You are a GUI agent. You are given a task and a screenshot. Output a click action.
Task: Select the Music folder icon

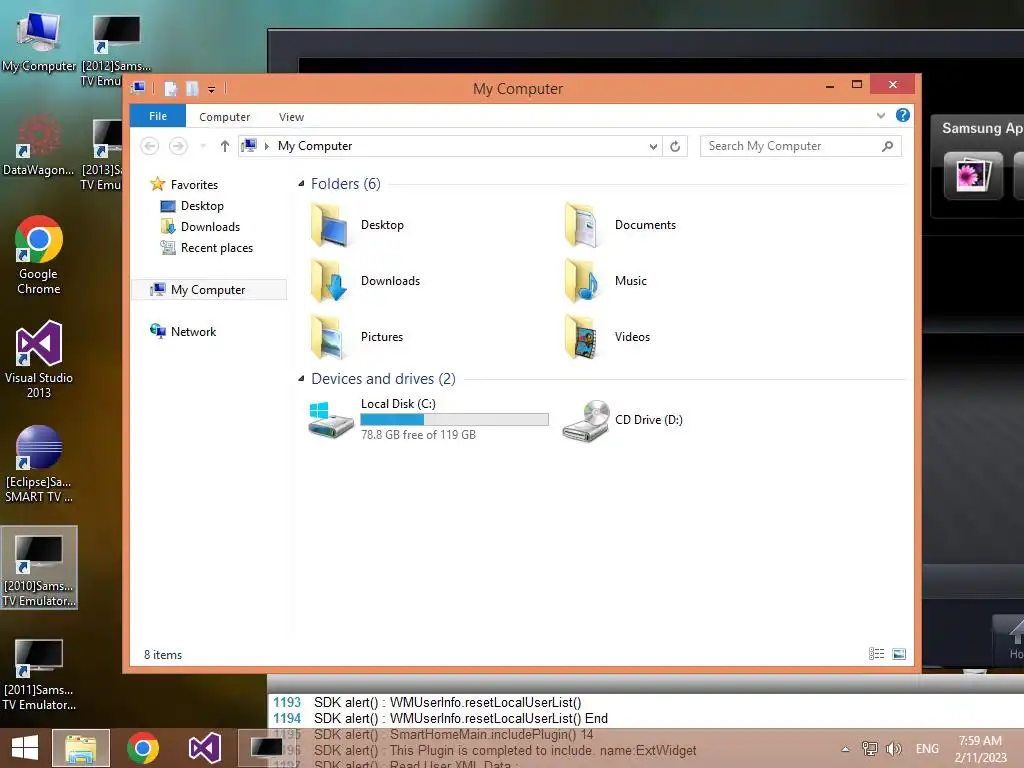click(x=583, y=281)
